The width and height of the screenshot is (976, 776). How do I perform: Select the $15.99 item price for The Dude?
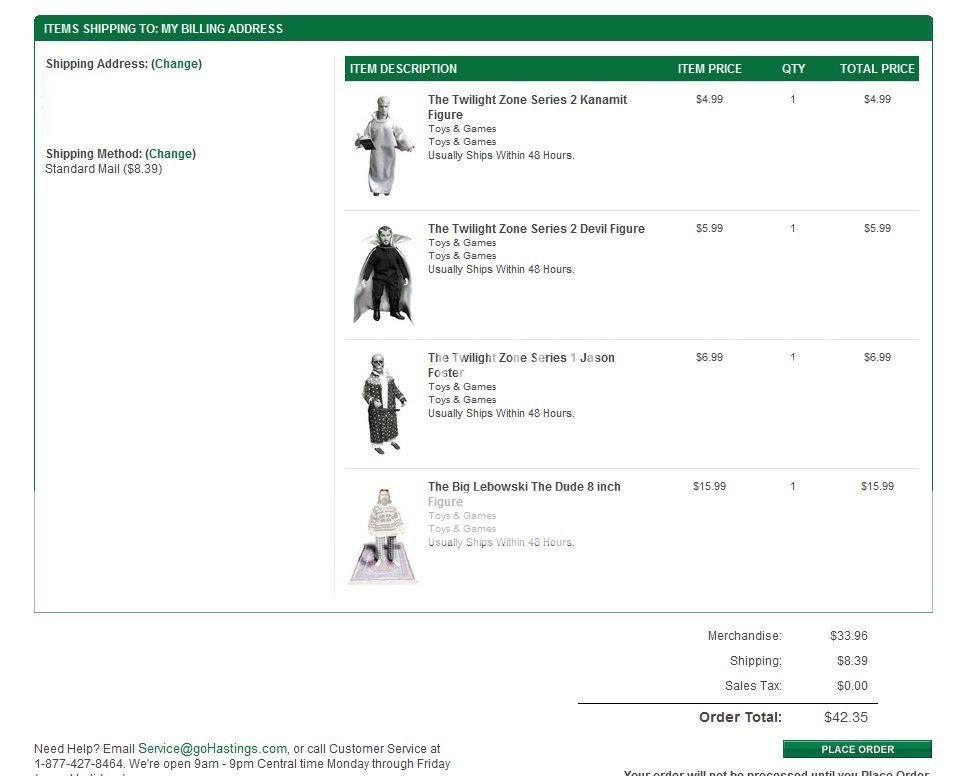pos(710,486)
